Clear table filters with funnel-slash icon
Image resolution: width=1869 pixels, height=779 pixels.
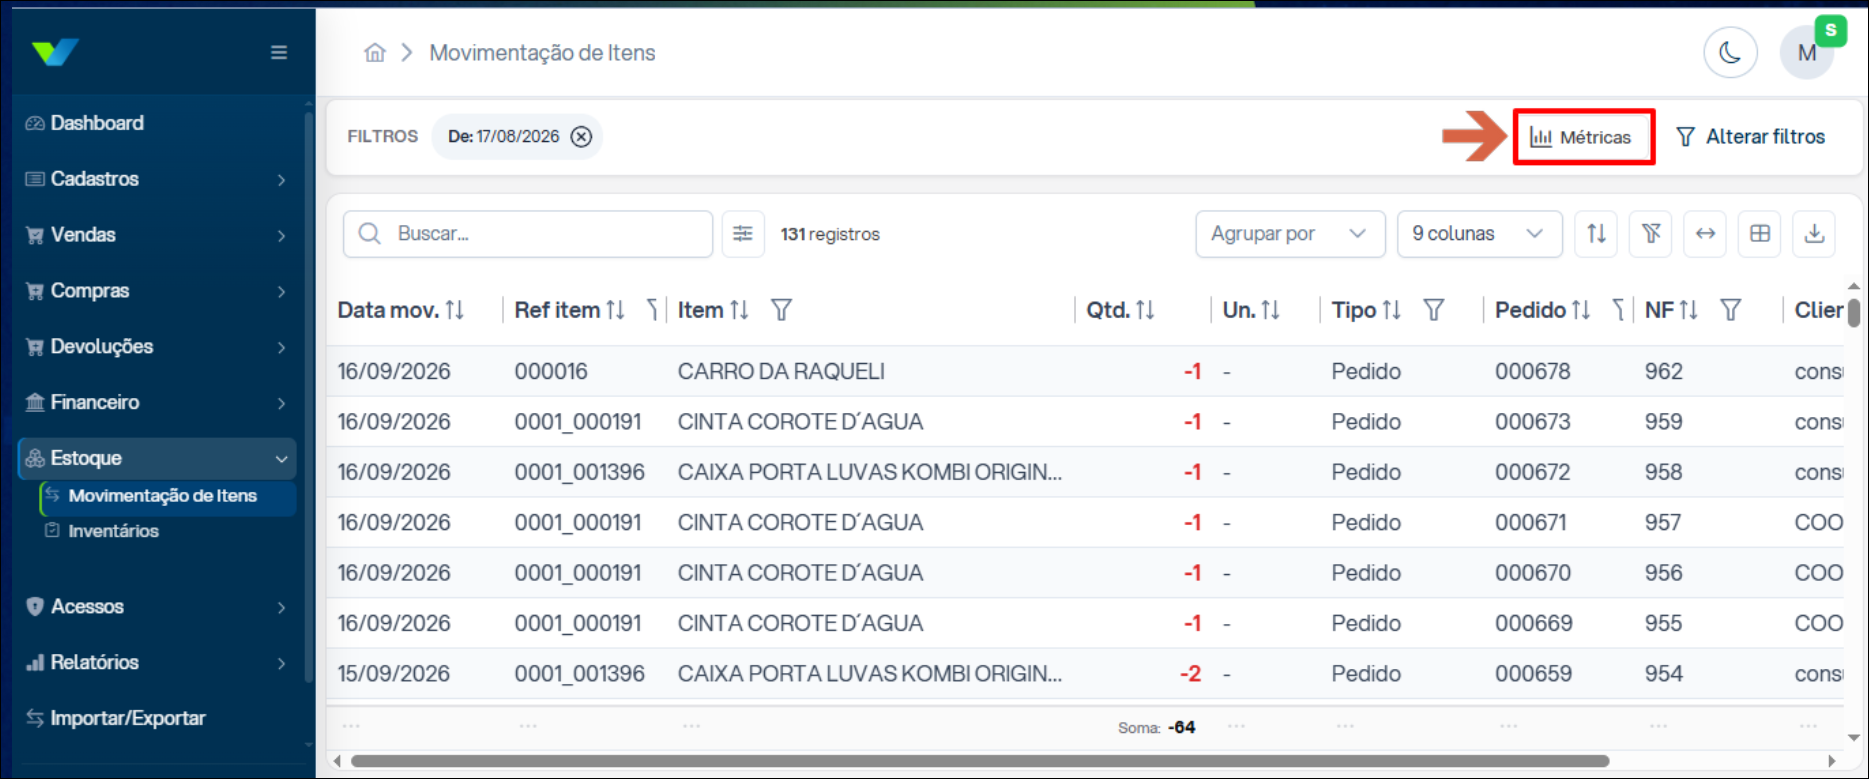tap(1651, 234)
